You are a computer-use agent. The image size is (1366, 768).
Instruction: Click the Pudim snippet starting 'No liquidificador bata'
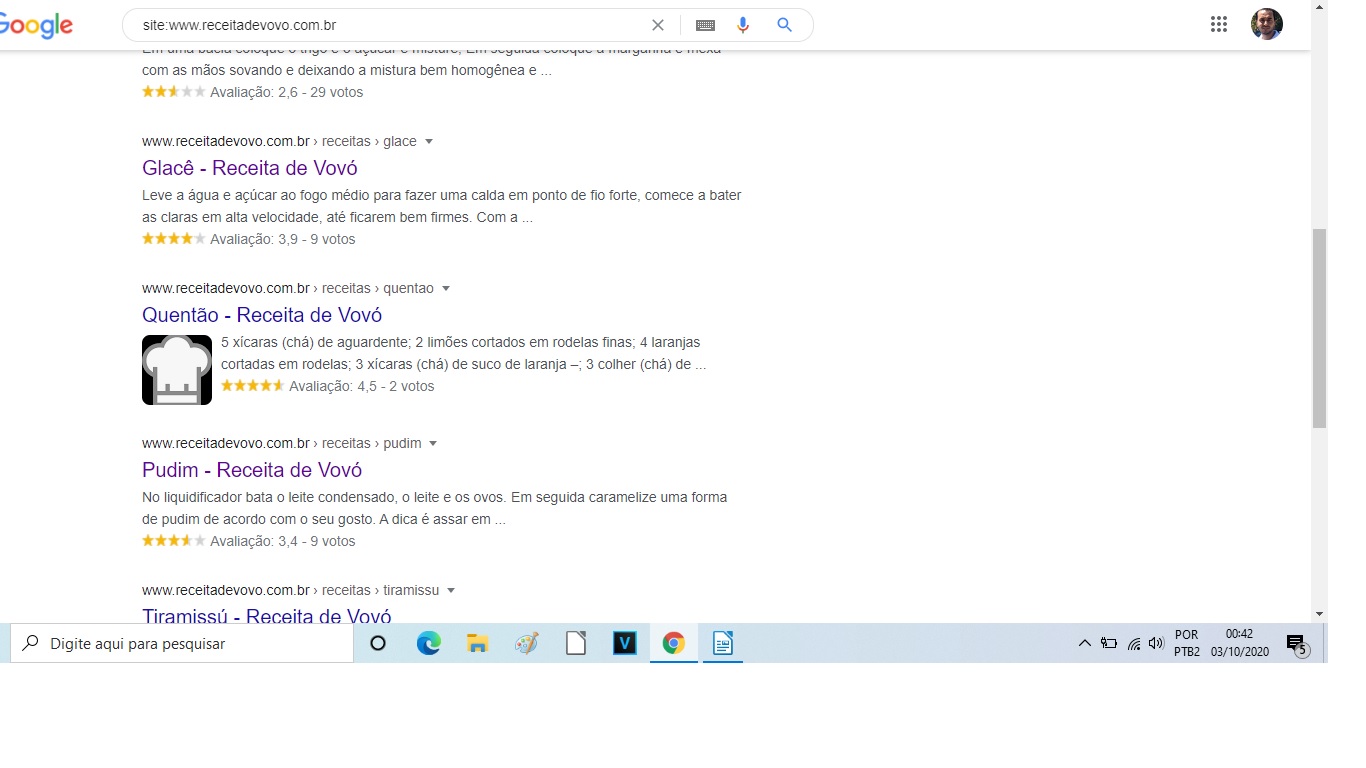[435, 508]
